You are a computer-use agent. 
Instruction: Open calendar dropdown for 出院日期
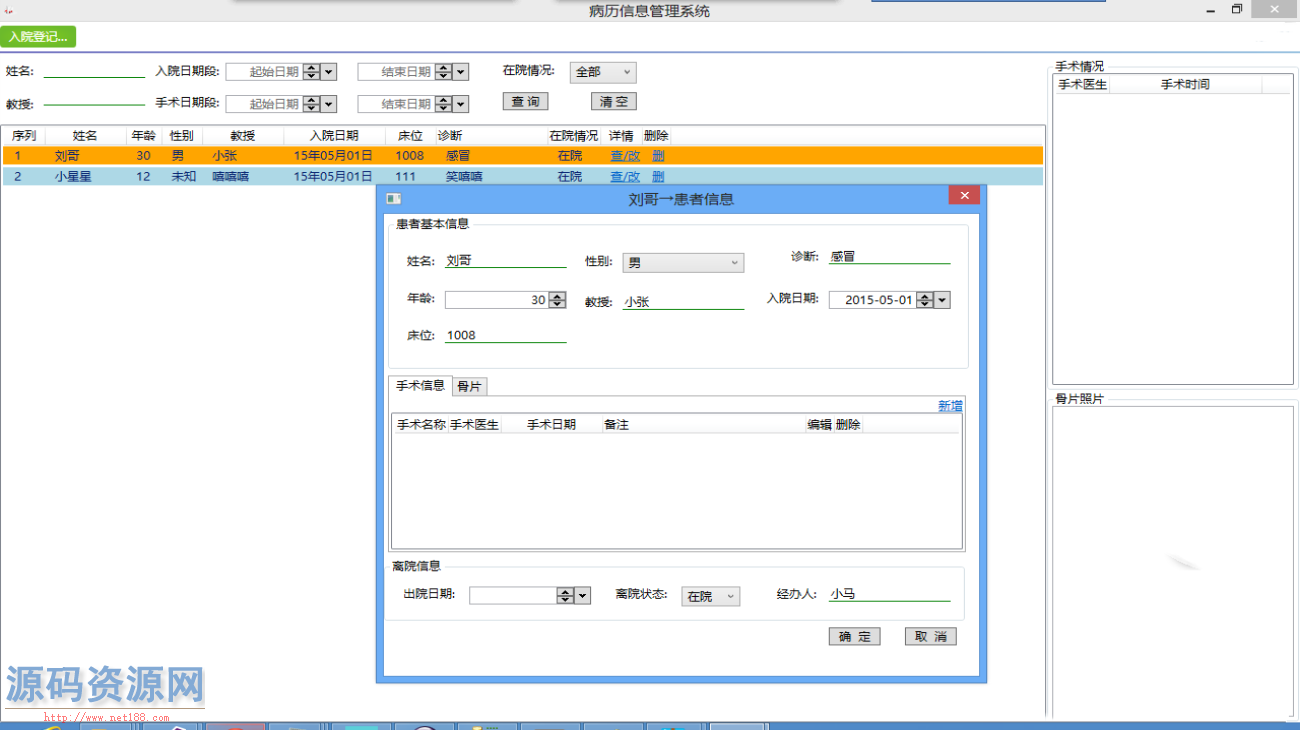pos(583,596)
